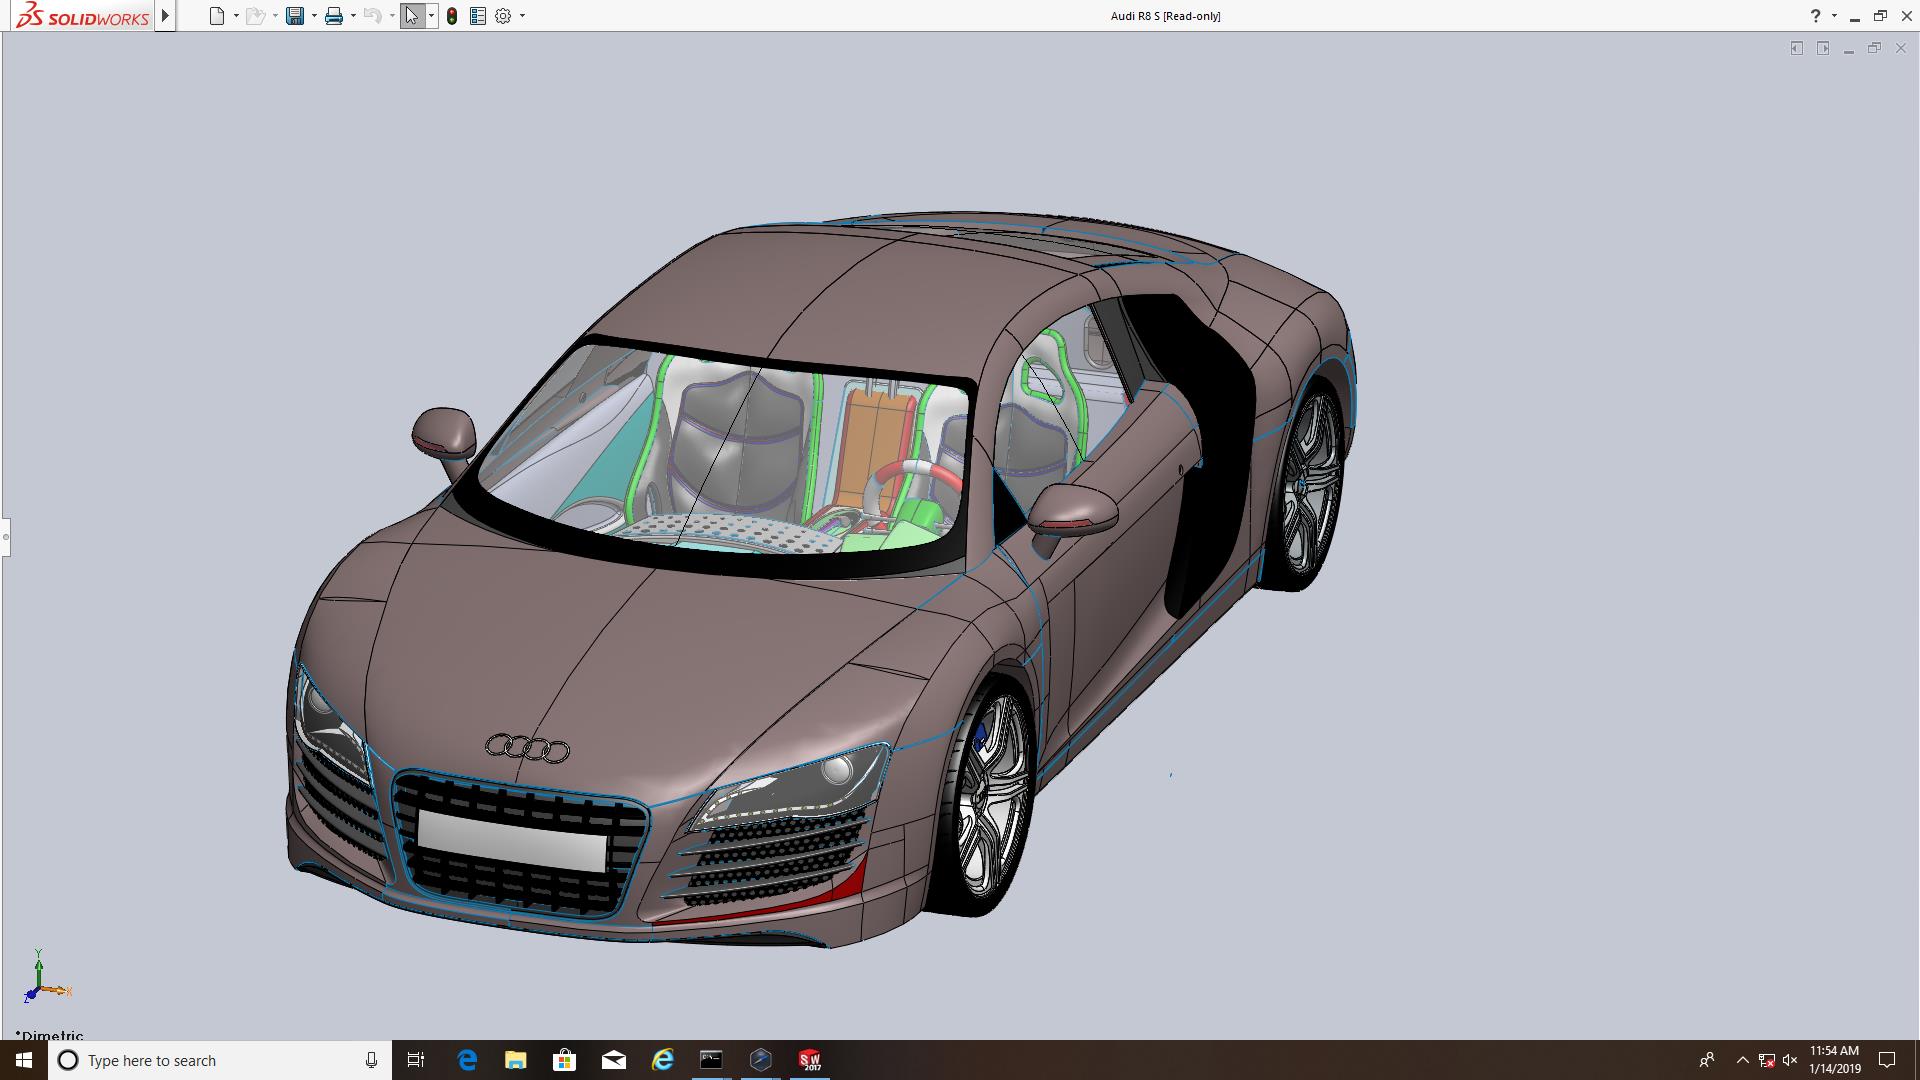Click the Rebuild traffic light icon

click(452, 16)
